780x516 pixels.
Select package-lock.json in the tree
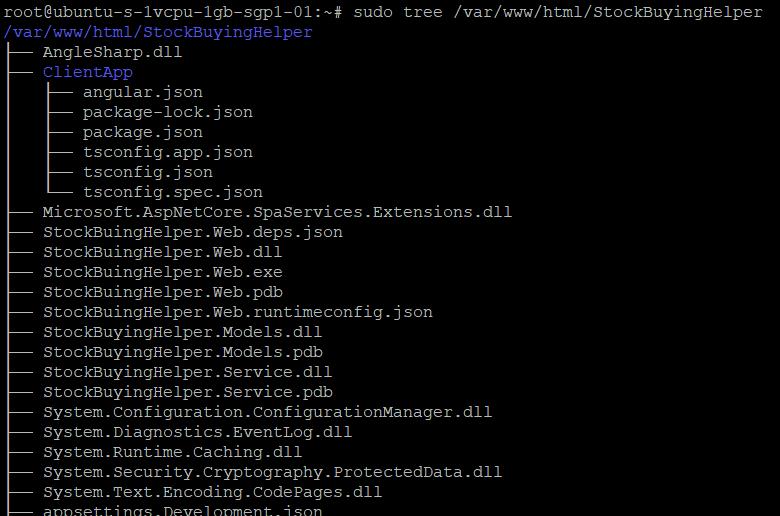[168, 112]
